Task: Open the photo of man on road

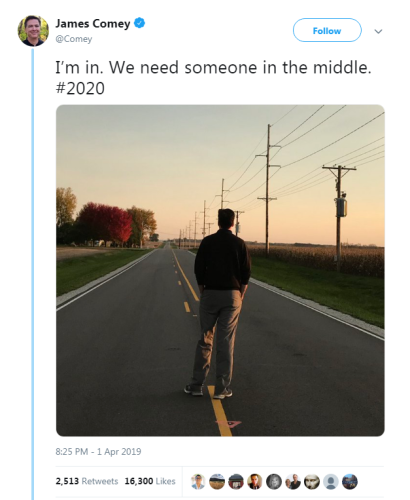Action: [x=220, y=270]
